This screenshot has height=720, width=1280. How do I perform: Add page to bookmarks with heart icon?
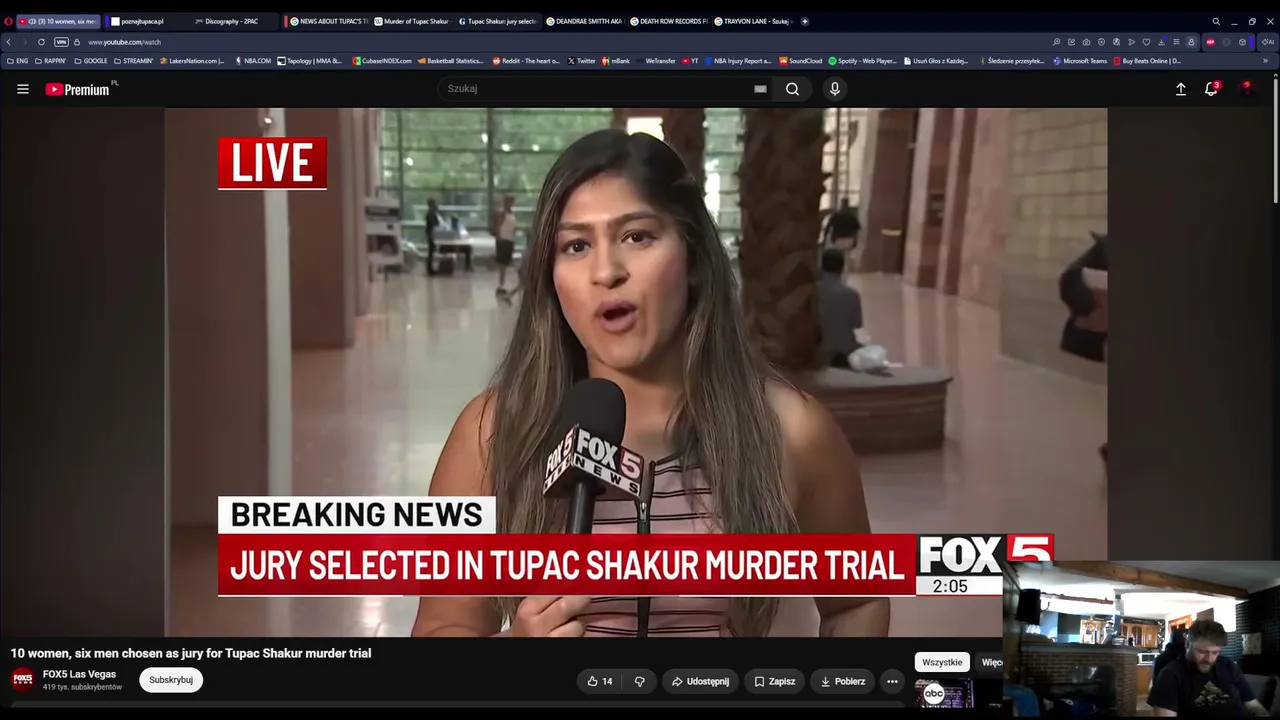click(x=1146, y=42)
